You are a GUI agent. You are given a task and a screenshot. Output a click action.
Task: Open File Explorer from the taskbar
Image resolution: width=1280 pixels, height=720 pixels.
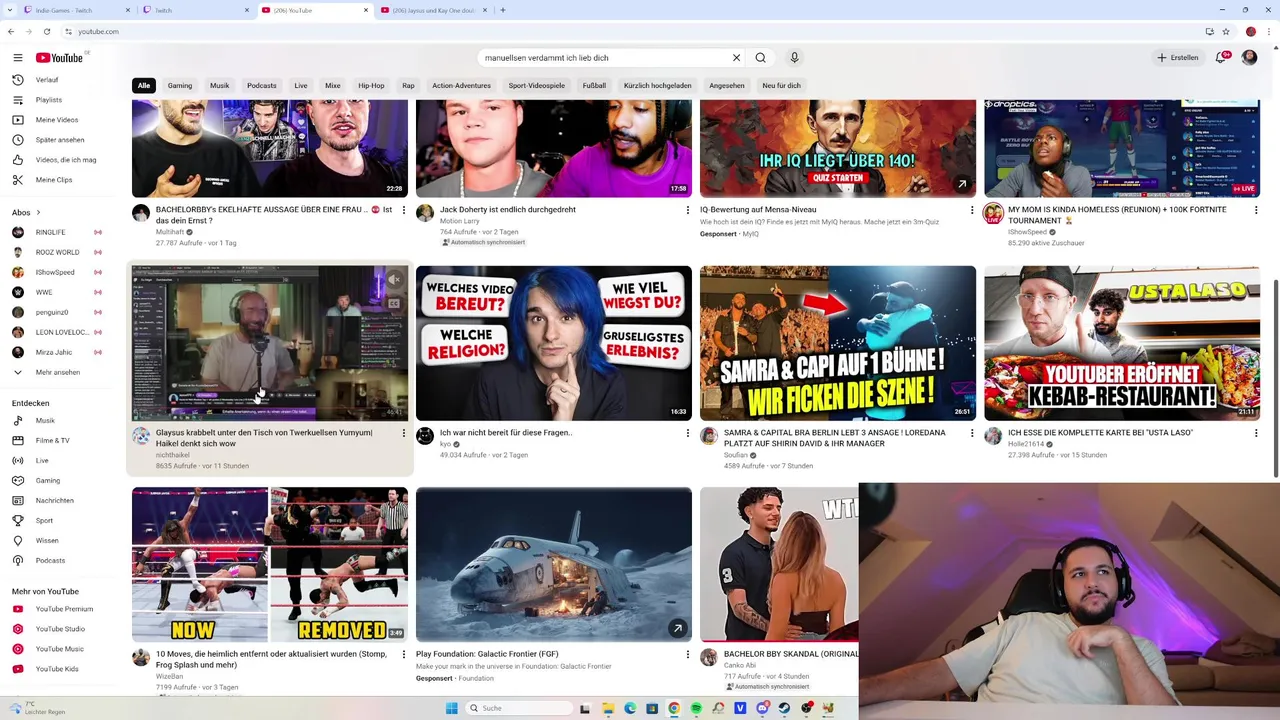pos(608,708)
